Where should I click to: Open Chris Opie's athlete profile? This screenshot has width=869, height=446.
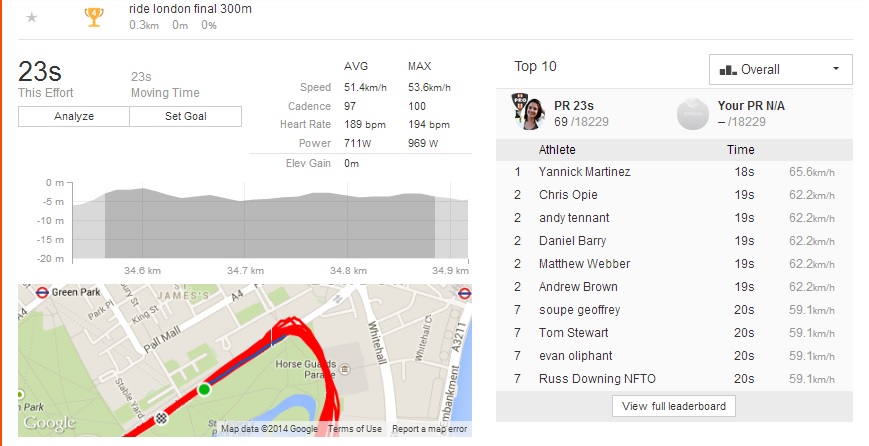coord(568,195)
